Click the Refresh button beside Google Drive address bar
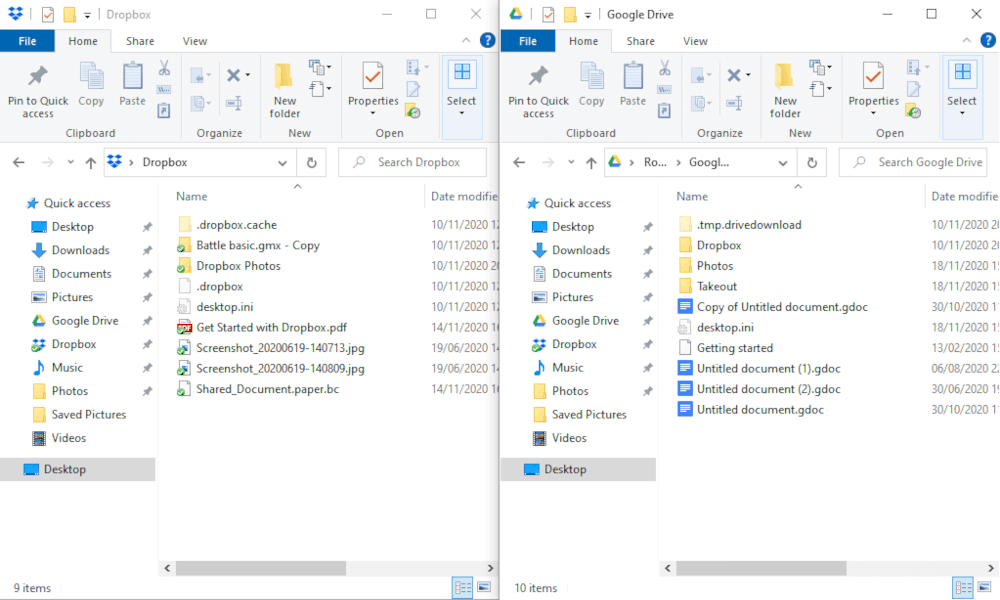1000x600 pixels. point(812,162)
